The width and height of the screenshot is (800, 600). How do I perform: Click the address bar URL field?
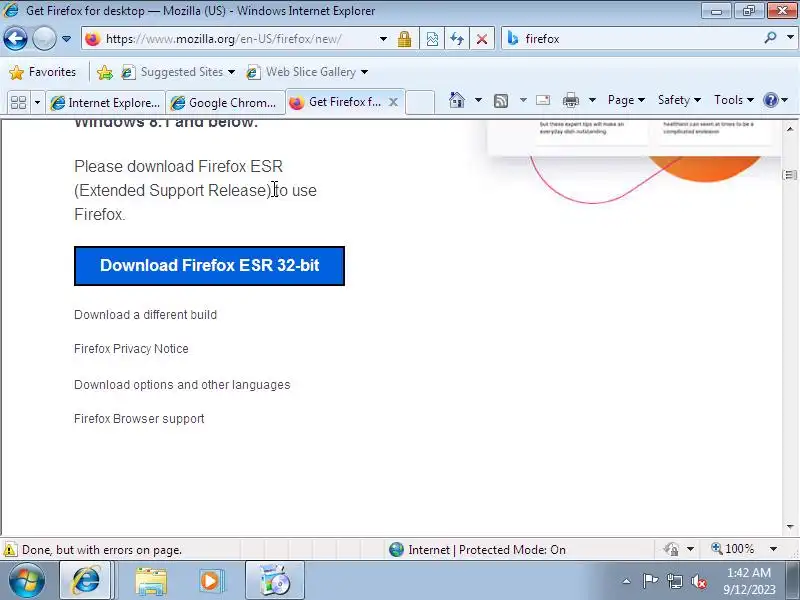tap(232, 39)
